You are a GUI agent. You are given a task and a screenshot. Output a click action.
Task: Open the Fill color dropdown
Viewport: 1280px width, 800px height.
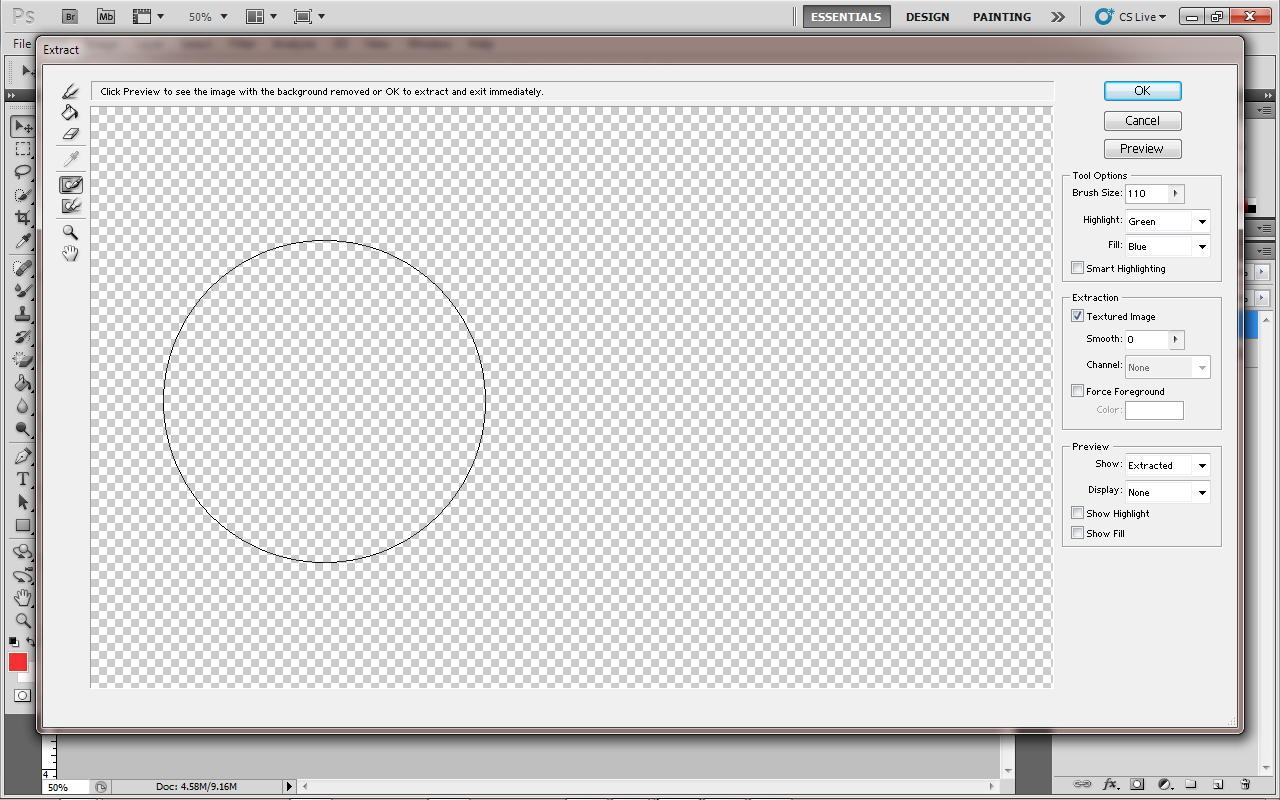pos(1202,246)
